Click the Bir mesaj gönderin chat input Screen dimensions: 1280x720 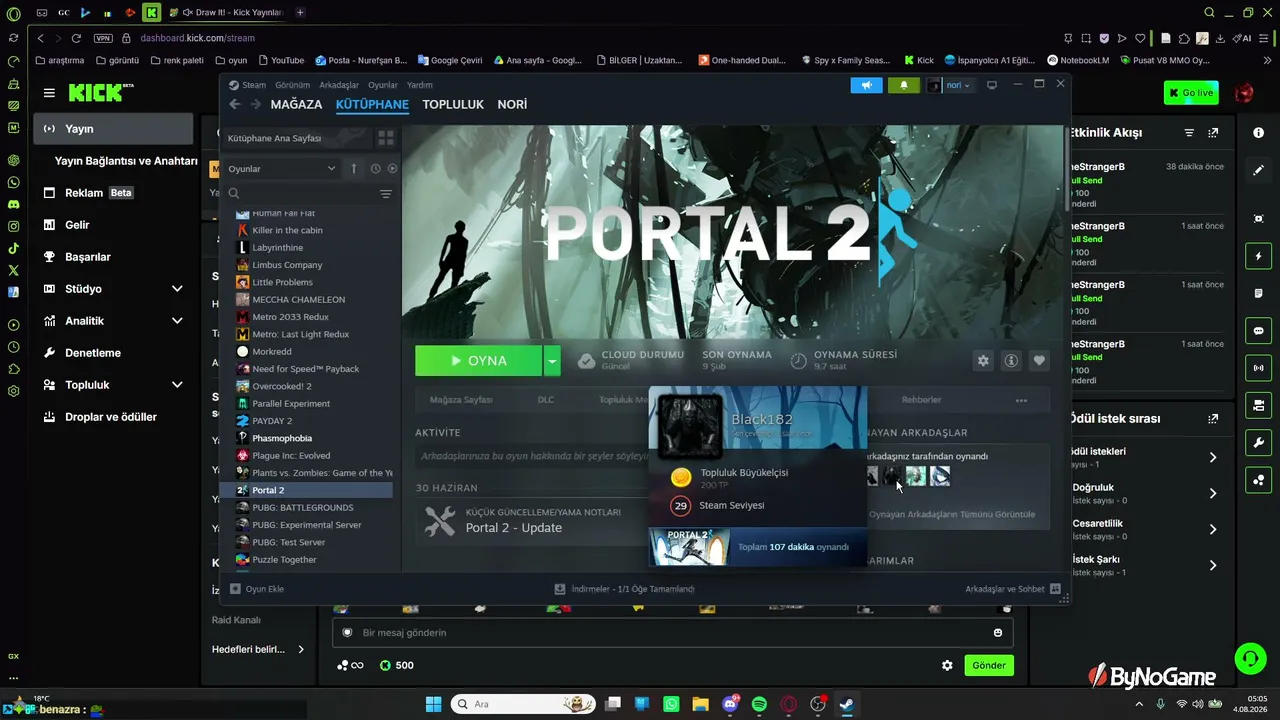(x=672, y=632)
